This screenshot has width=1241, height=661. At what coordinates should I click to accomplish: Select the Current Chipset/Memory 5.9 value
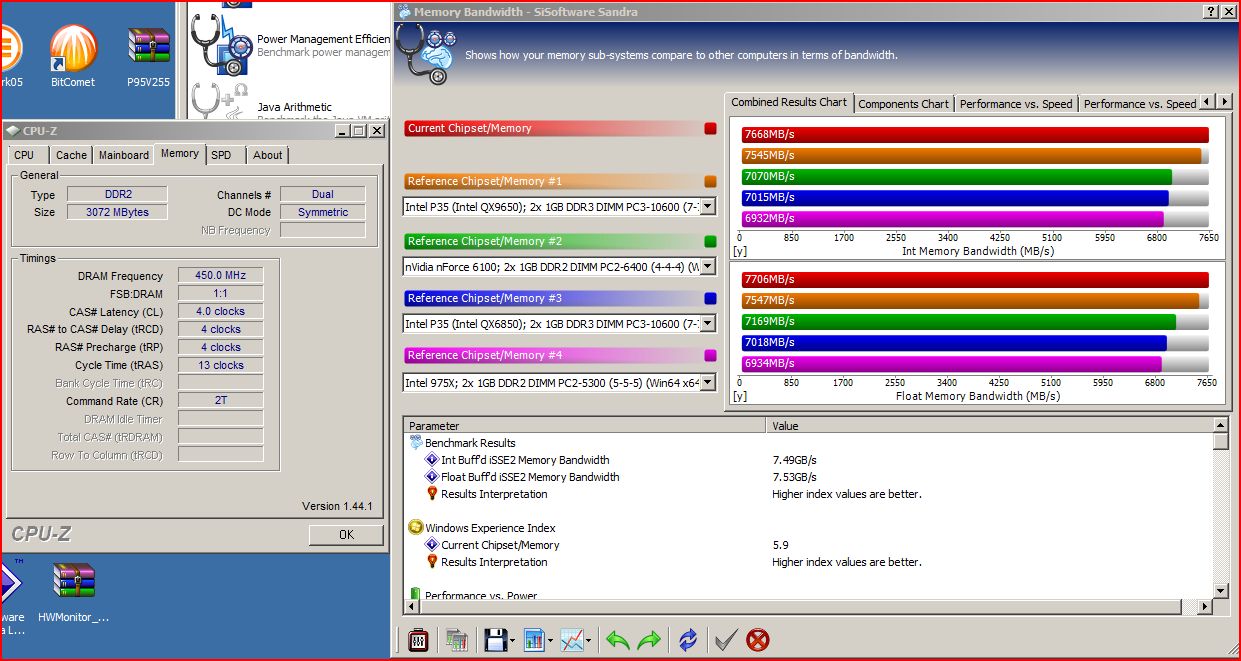780,545
